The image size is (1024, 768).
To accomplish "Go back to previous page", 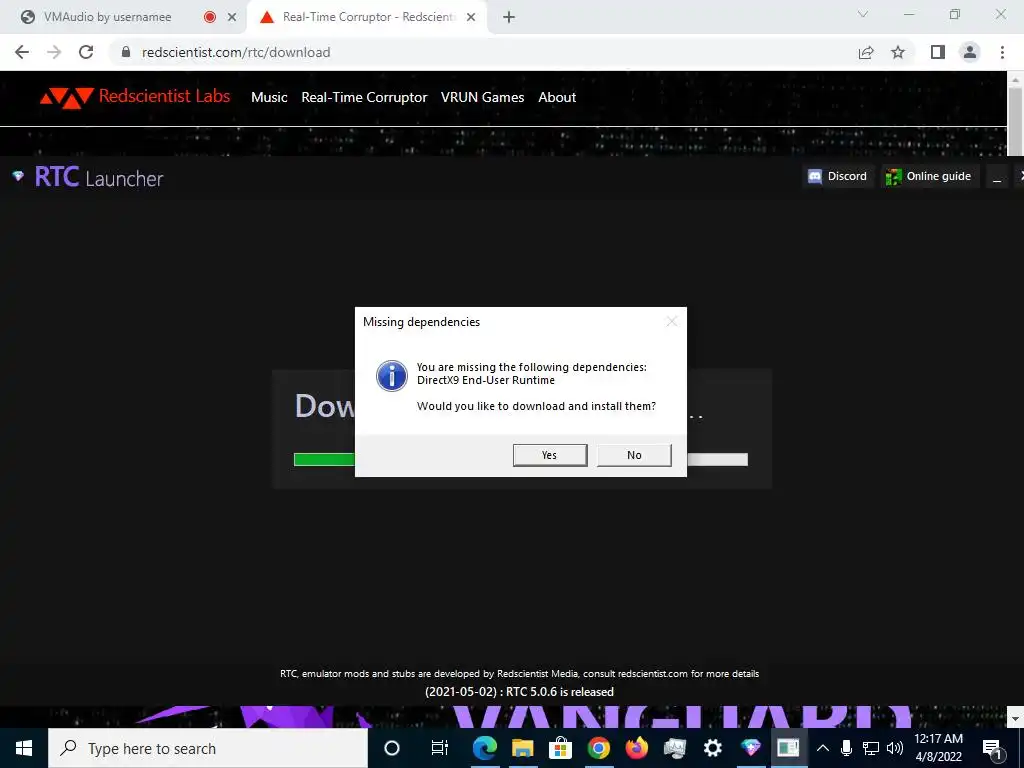I will [x=22, y=52].
